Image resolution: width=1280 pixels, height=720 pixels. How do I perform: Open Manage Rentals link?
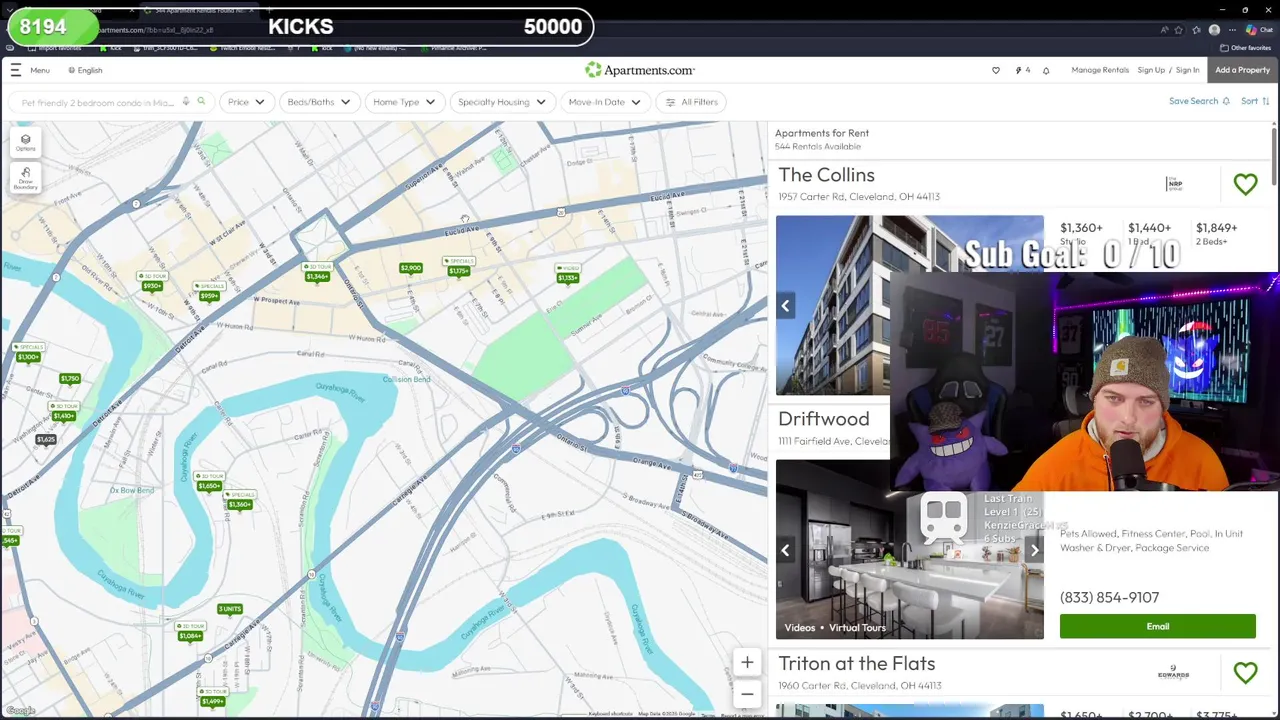(x=1100, y=70)
